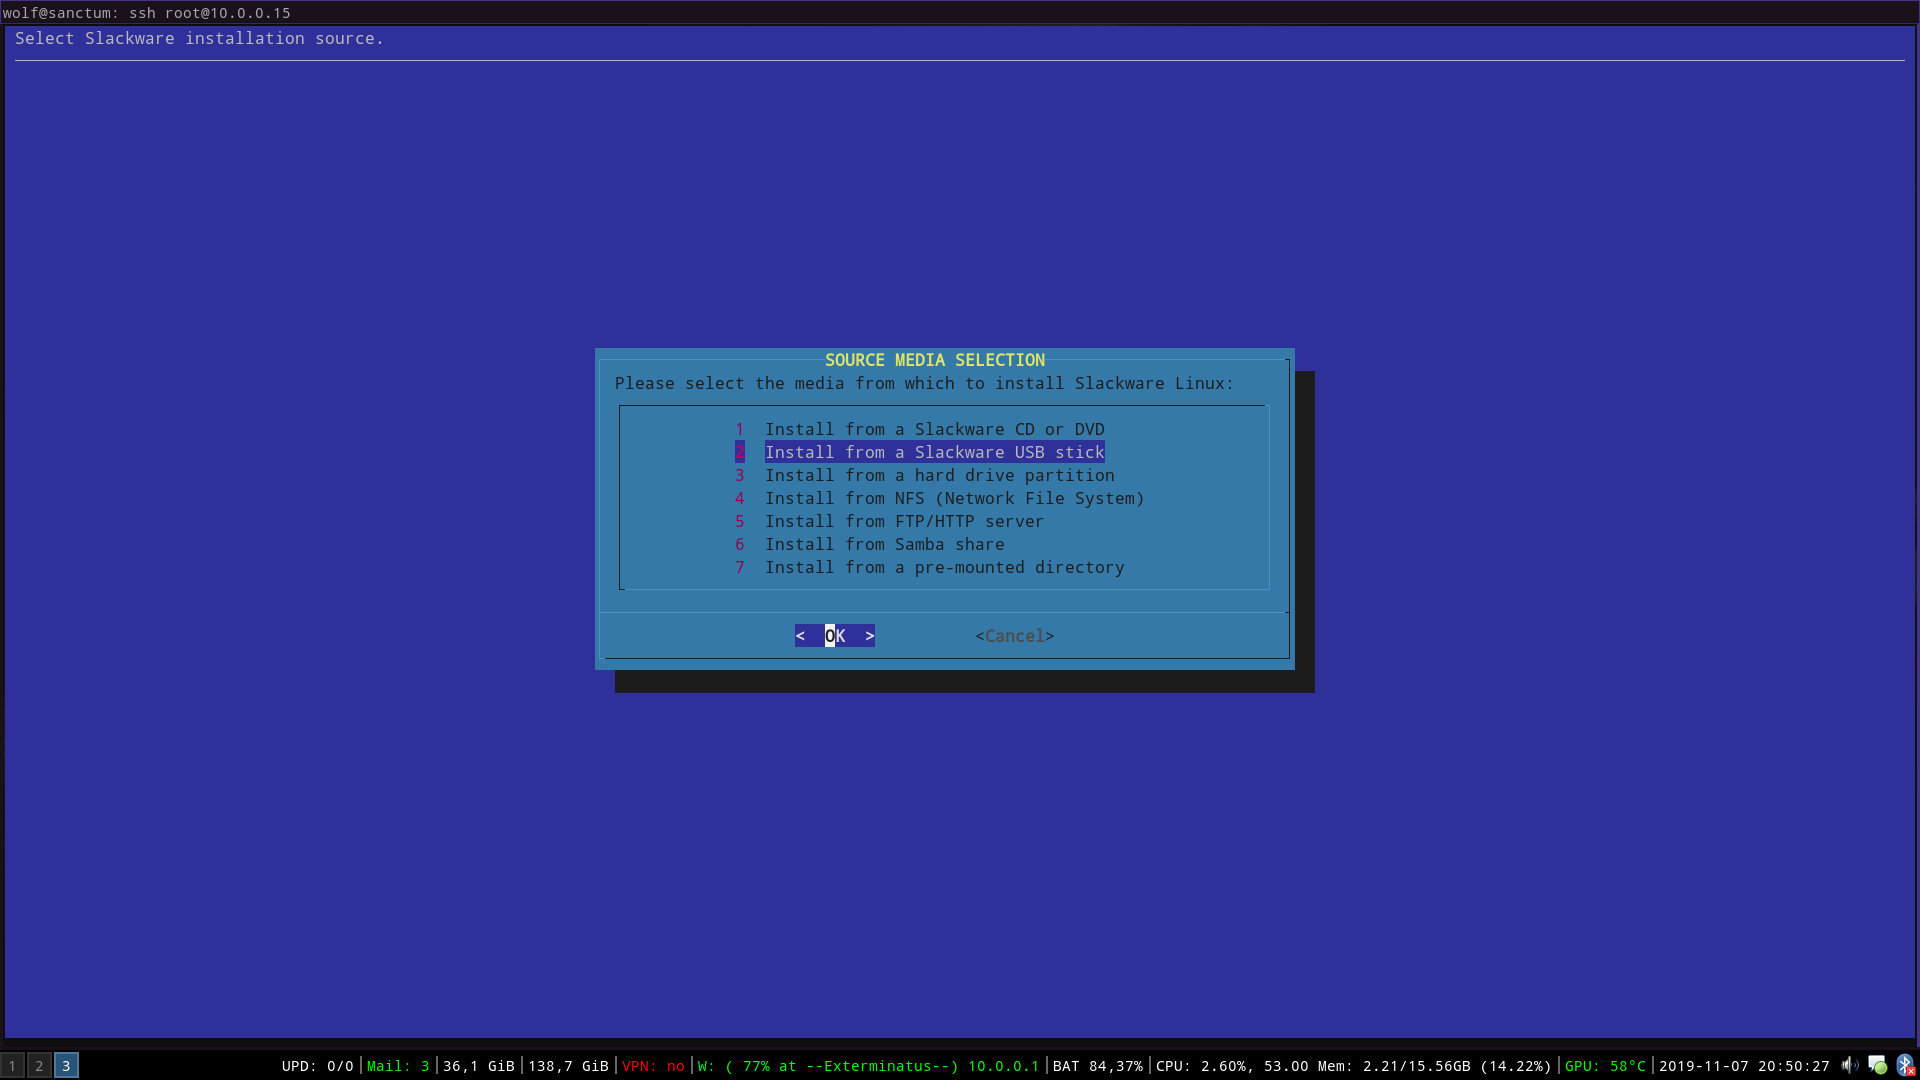The image size is (1920, 1080).
Task: Click the SOURCE MEDIA SELECTION dialog title
Action: click(x=935, y=360)
